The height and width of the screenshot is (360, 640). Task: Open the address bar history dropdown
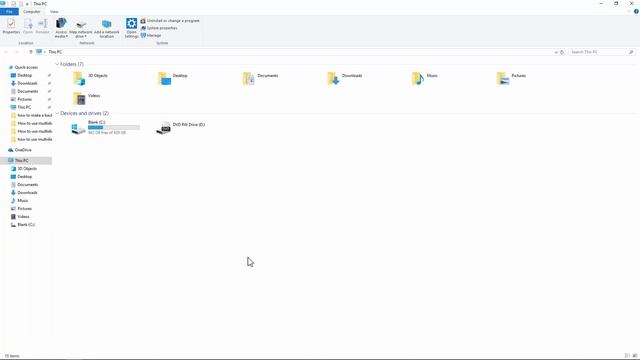pos(556,52)
